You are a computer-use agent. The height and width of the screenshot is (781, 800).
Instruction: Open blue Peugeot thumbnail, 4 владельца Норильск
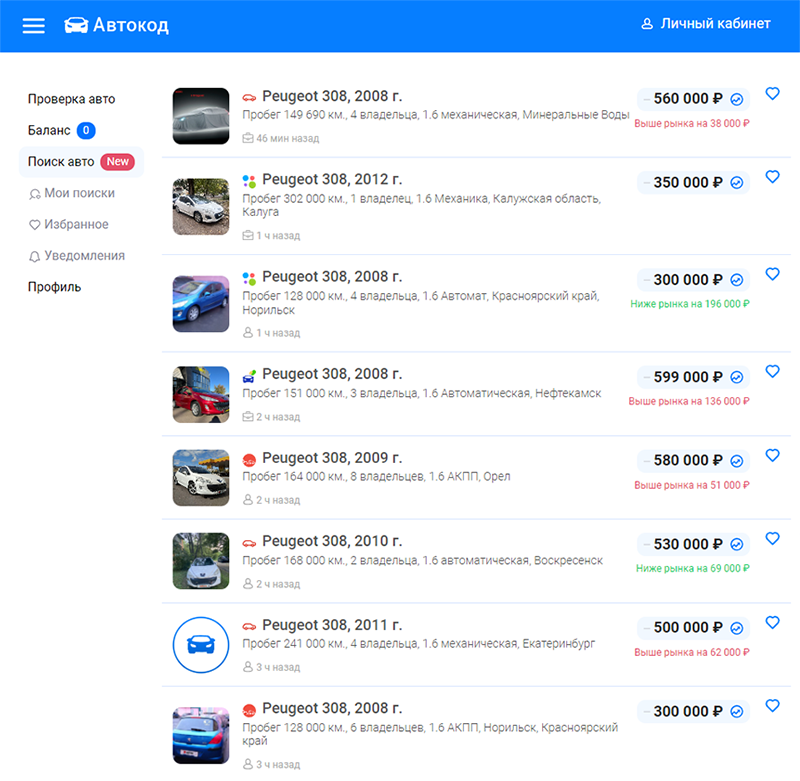[x=201, y=304]
